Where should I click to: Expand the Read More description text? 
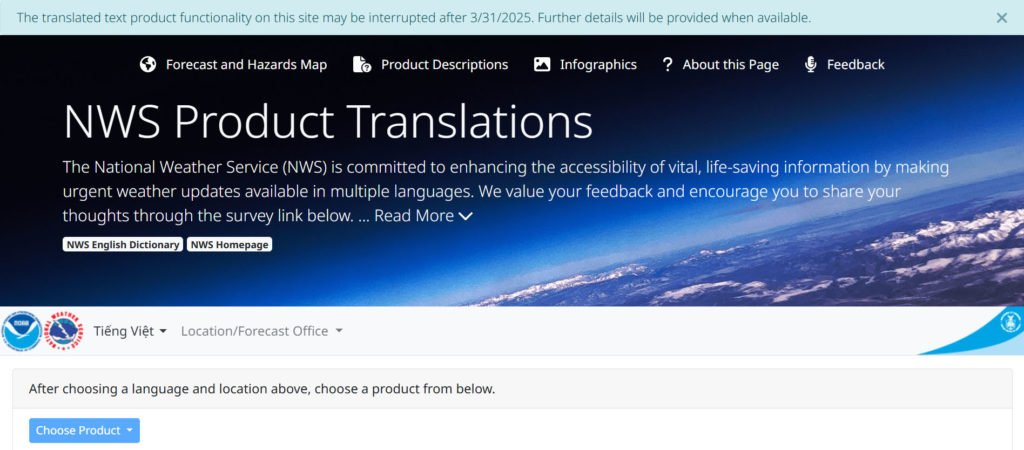424,215
